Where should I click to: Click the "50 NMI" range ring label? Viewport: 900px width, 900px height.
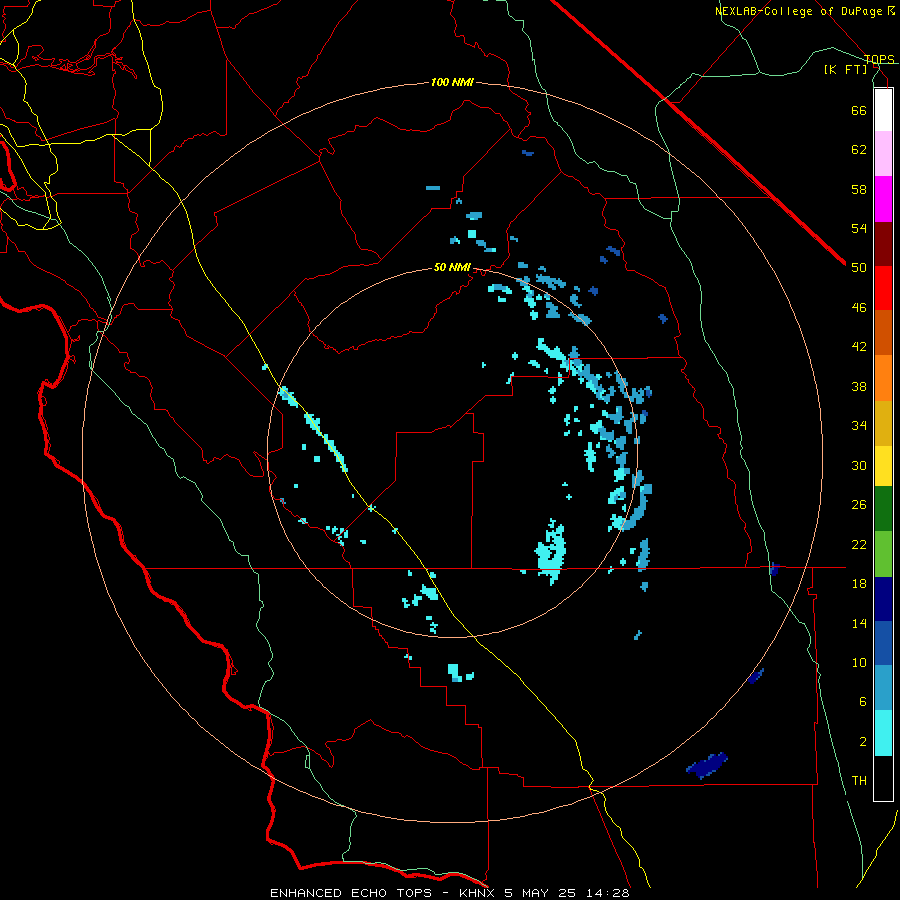click(452, 267)
